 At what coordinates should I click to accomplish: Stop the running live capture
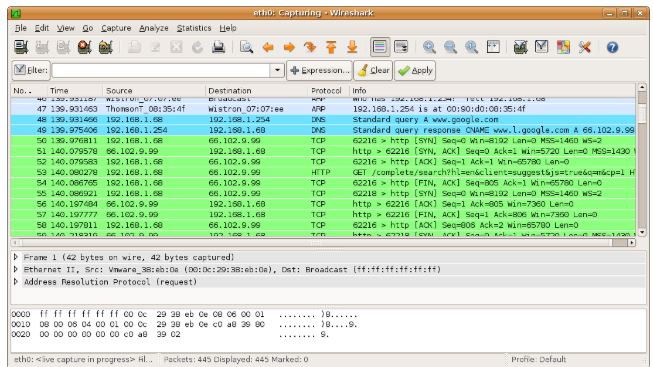pos(85,47)
